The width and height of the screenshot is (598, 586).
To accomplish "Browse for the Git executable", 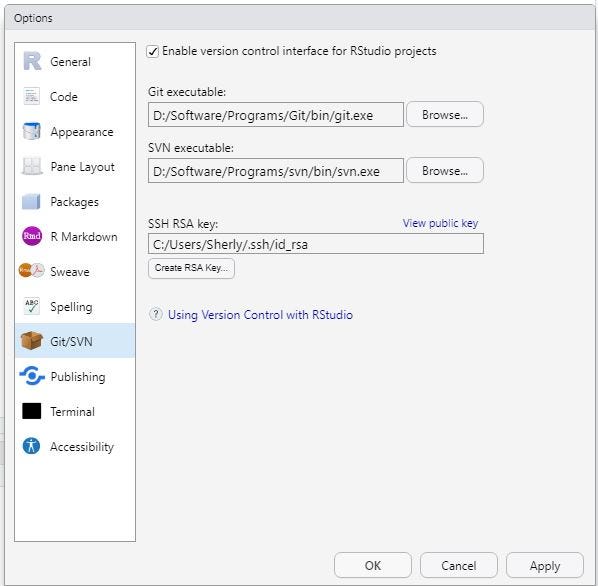I will coord(445,114).
